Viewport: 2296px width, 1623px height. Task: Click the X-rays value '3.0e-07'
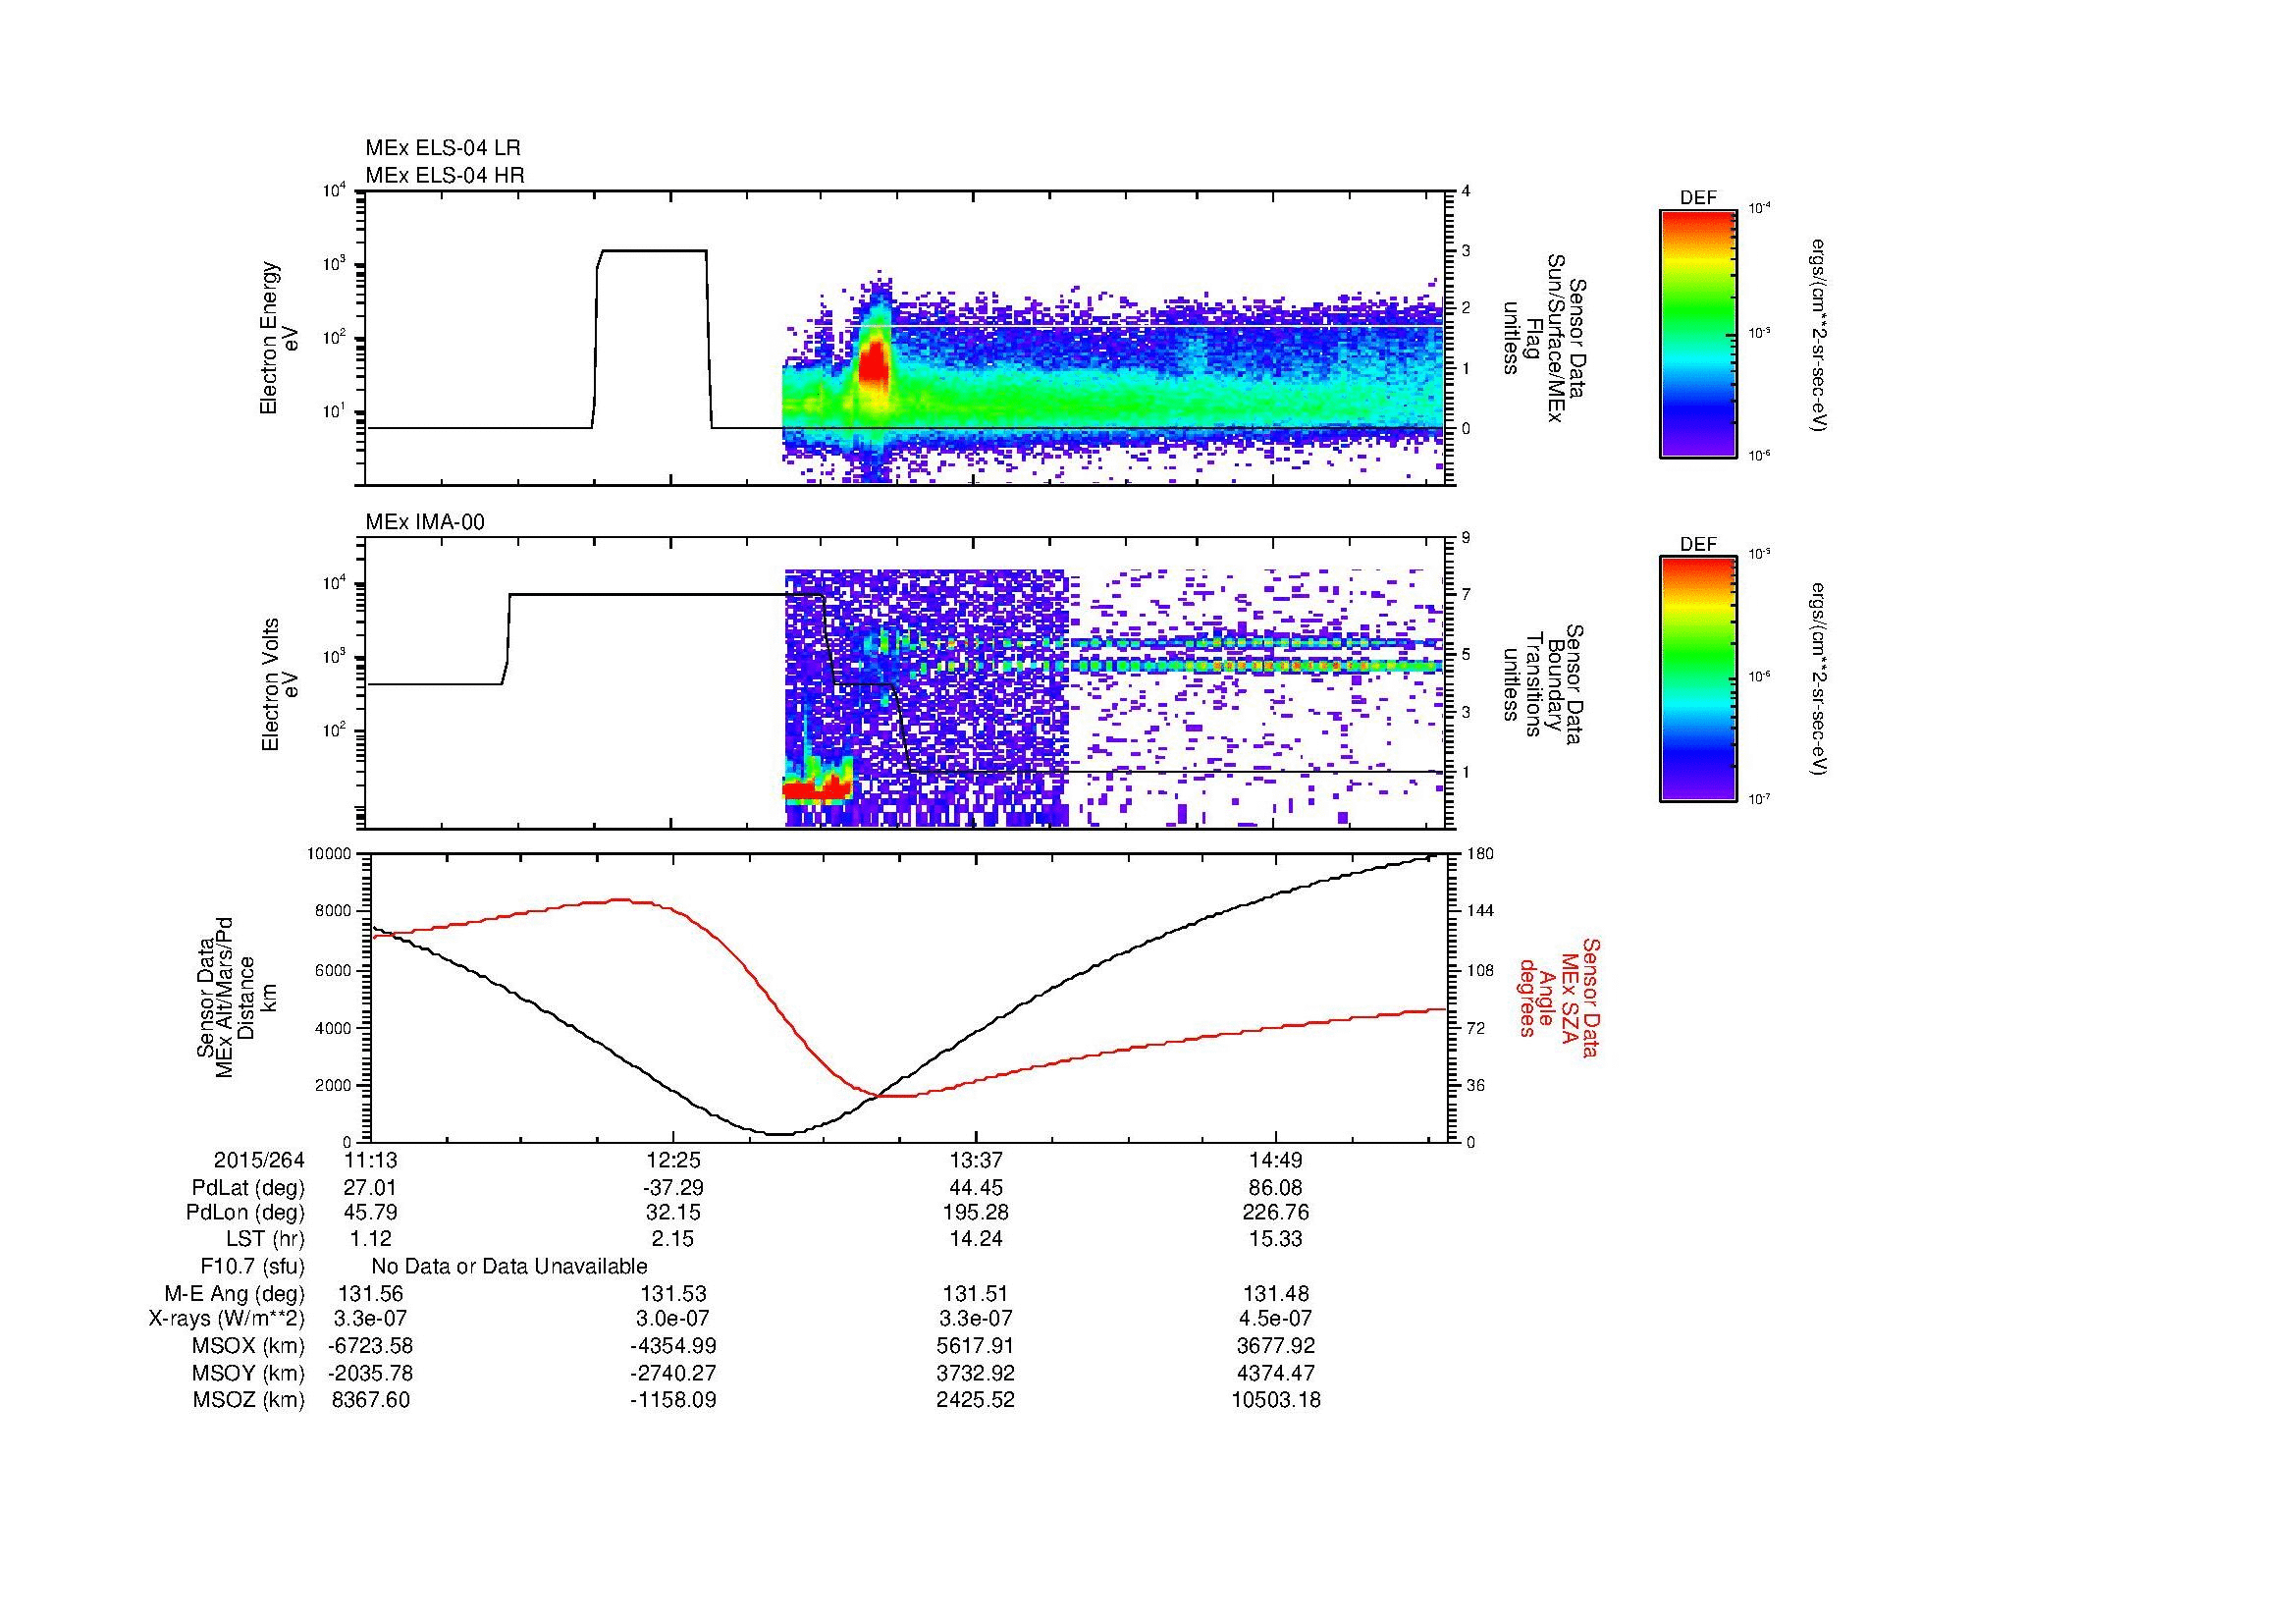click(x=673, y=1319)
